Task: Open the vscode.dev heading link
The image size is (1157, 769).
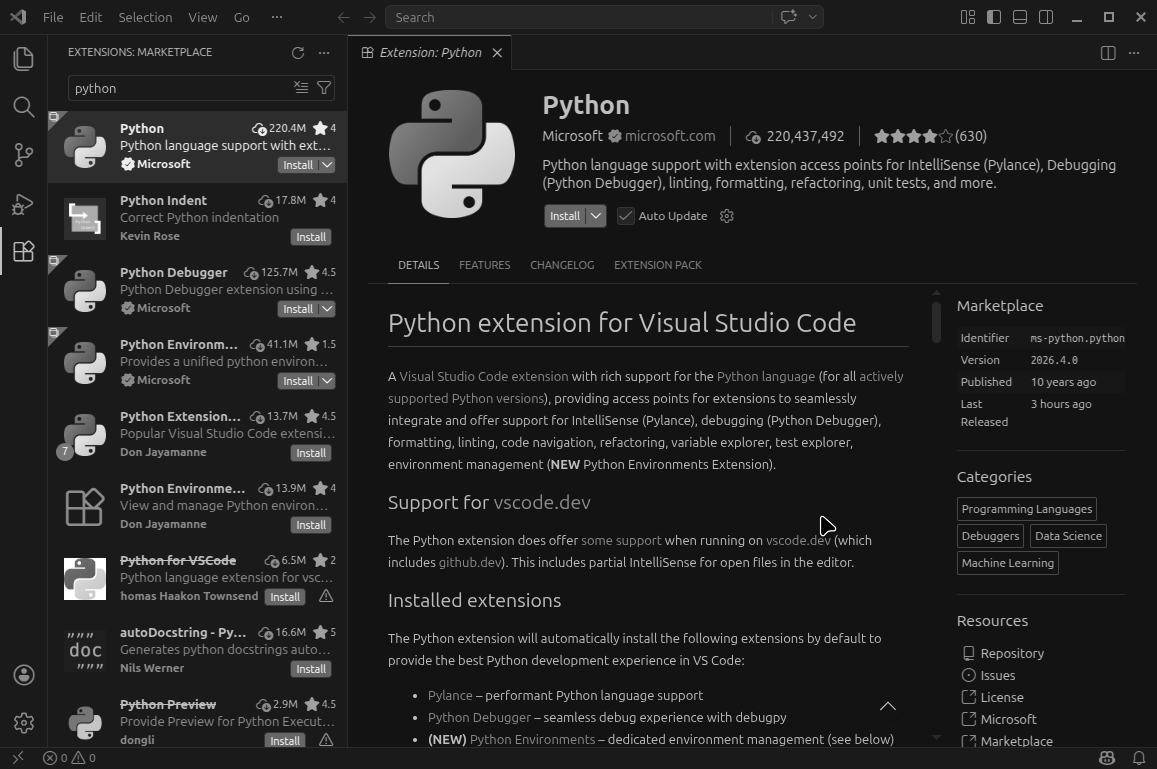Action: point(542,503)
